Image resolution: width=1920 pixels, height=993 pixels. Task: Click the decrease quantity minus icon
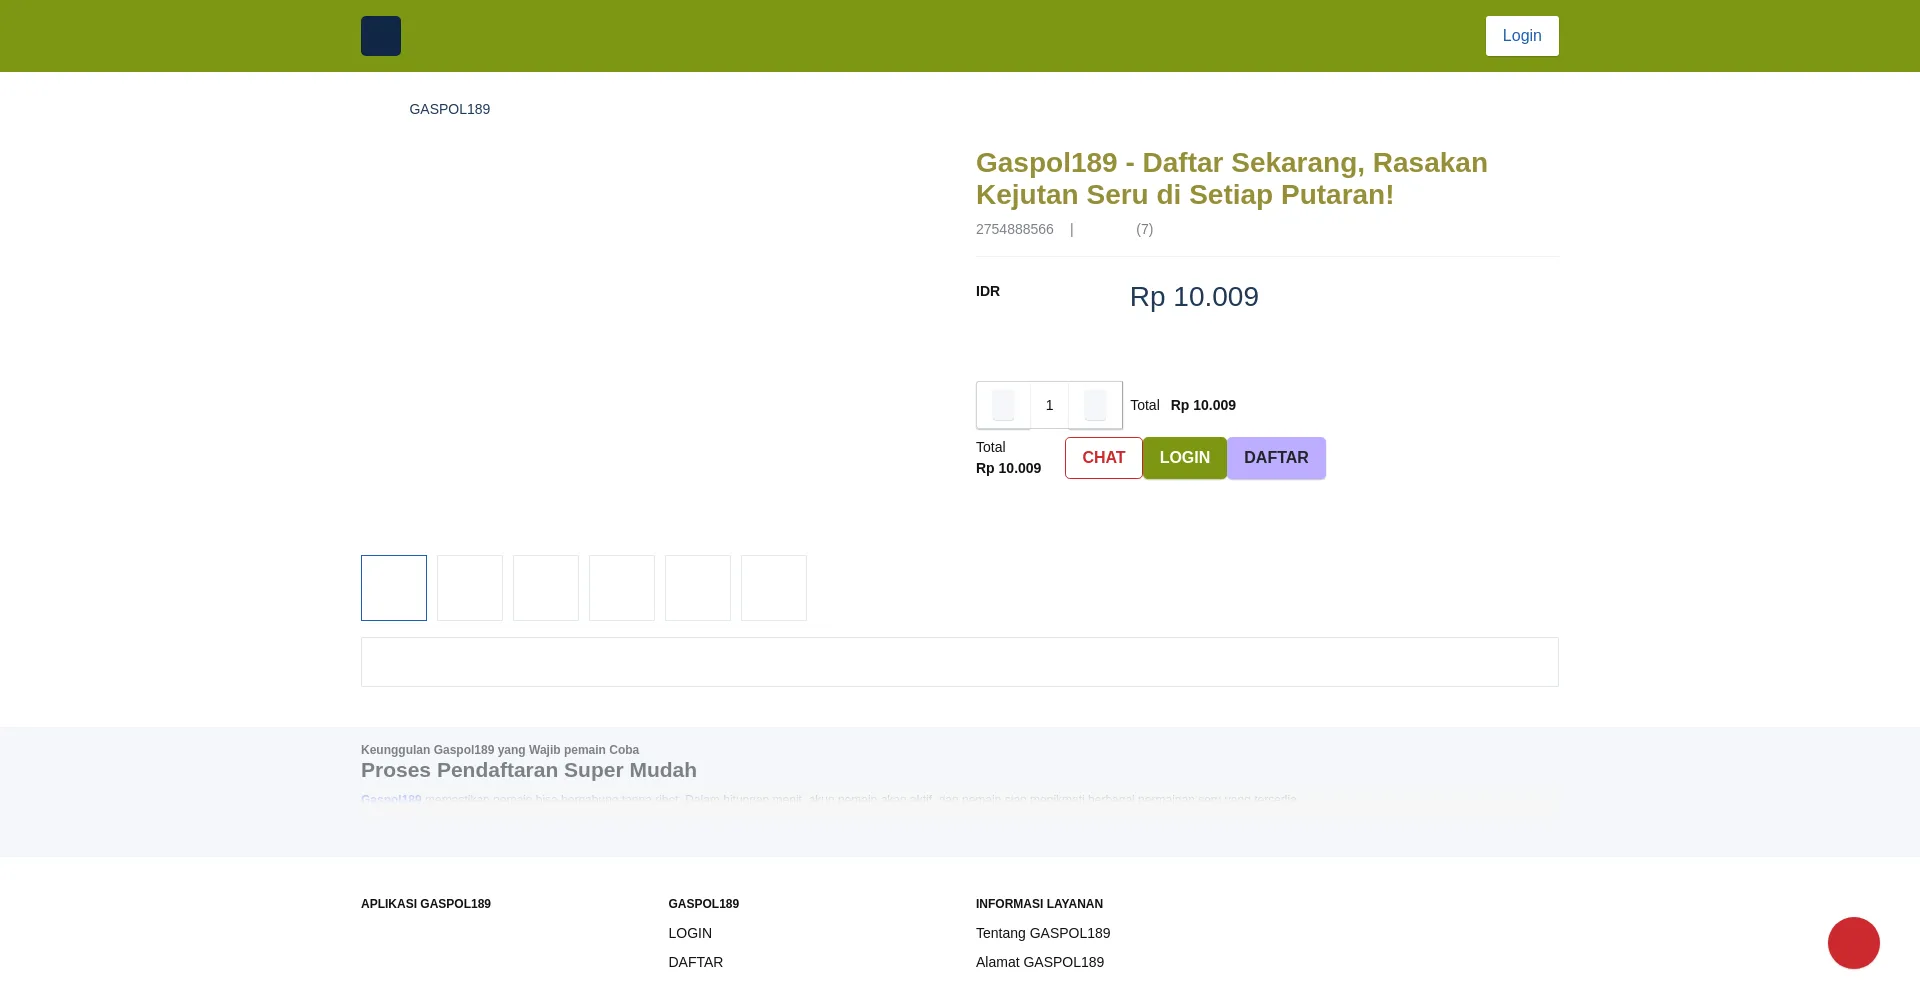click(1003, 405)
